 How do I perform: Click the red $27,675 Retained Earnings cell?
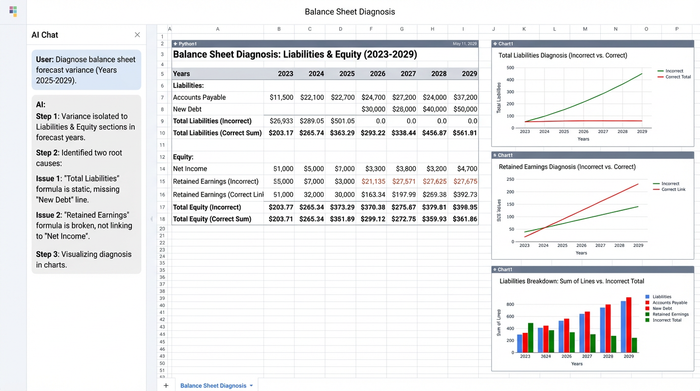465,182
